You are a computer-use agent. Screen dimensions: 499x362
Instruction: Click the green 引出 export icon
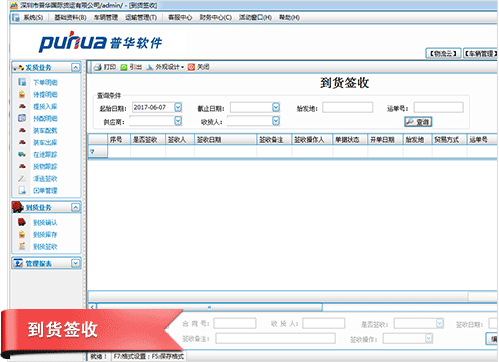[124, 67]
